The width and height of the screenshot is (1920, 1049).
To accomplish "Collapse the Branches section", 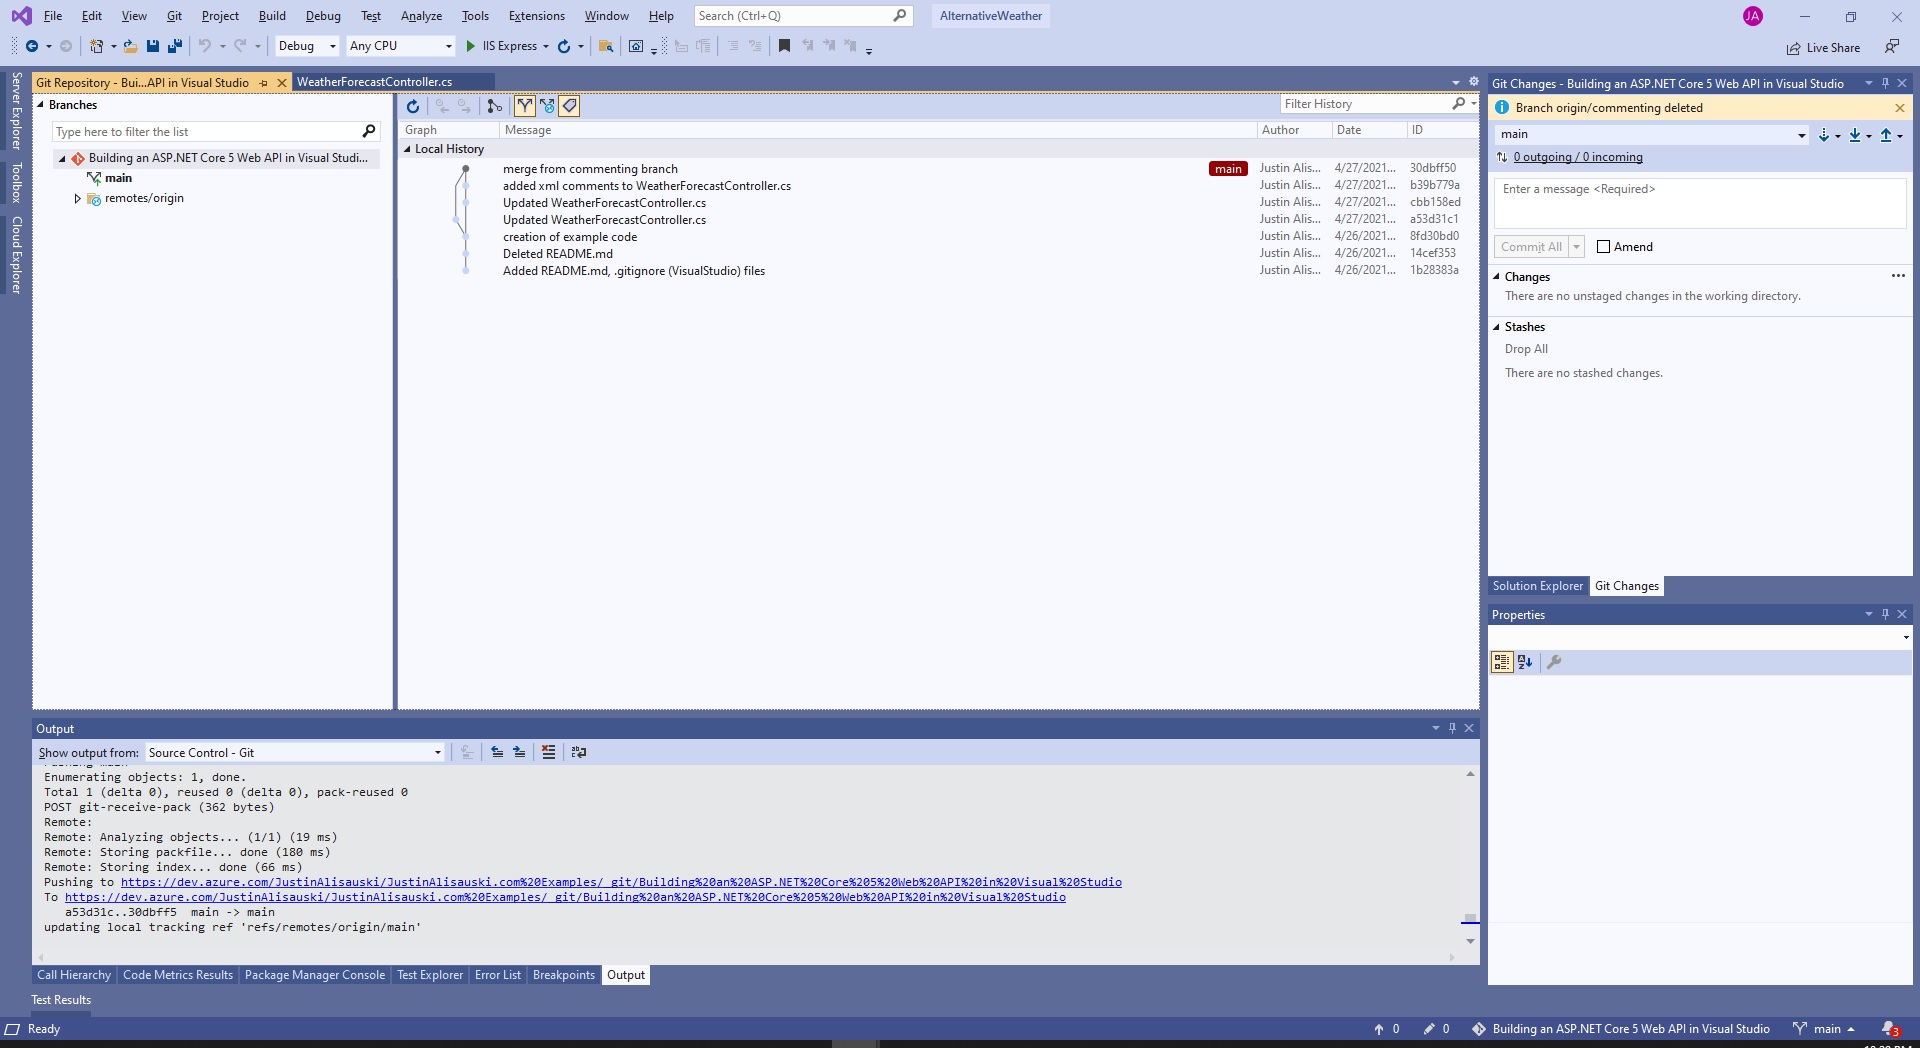I will (x=41, y=105).
